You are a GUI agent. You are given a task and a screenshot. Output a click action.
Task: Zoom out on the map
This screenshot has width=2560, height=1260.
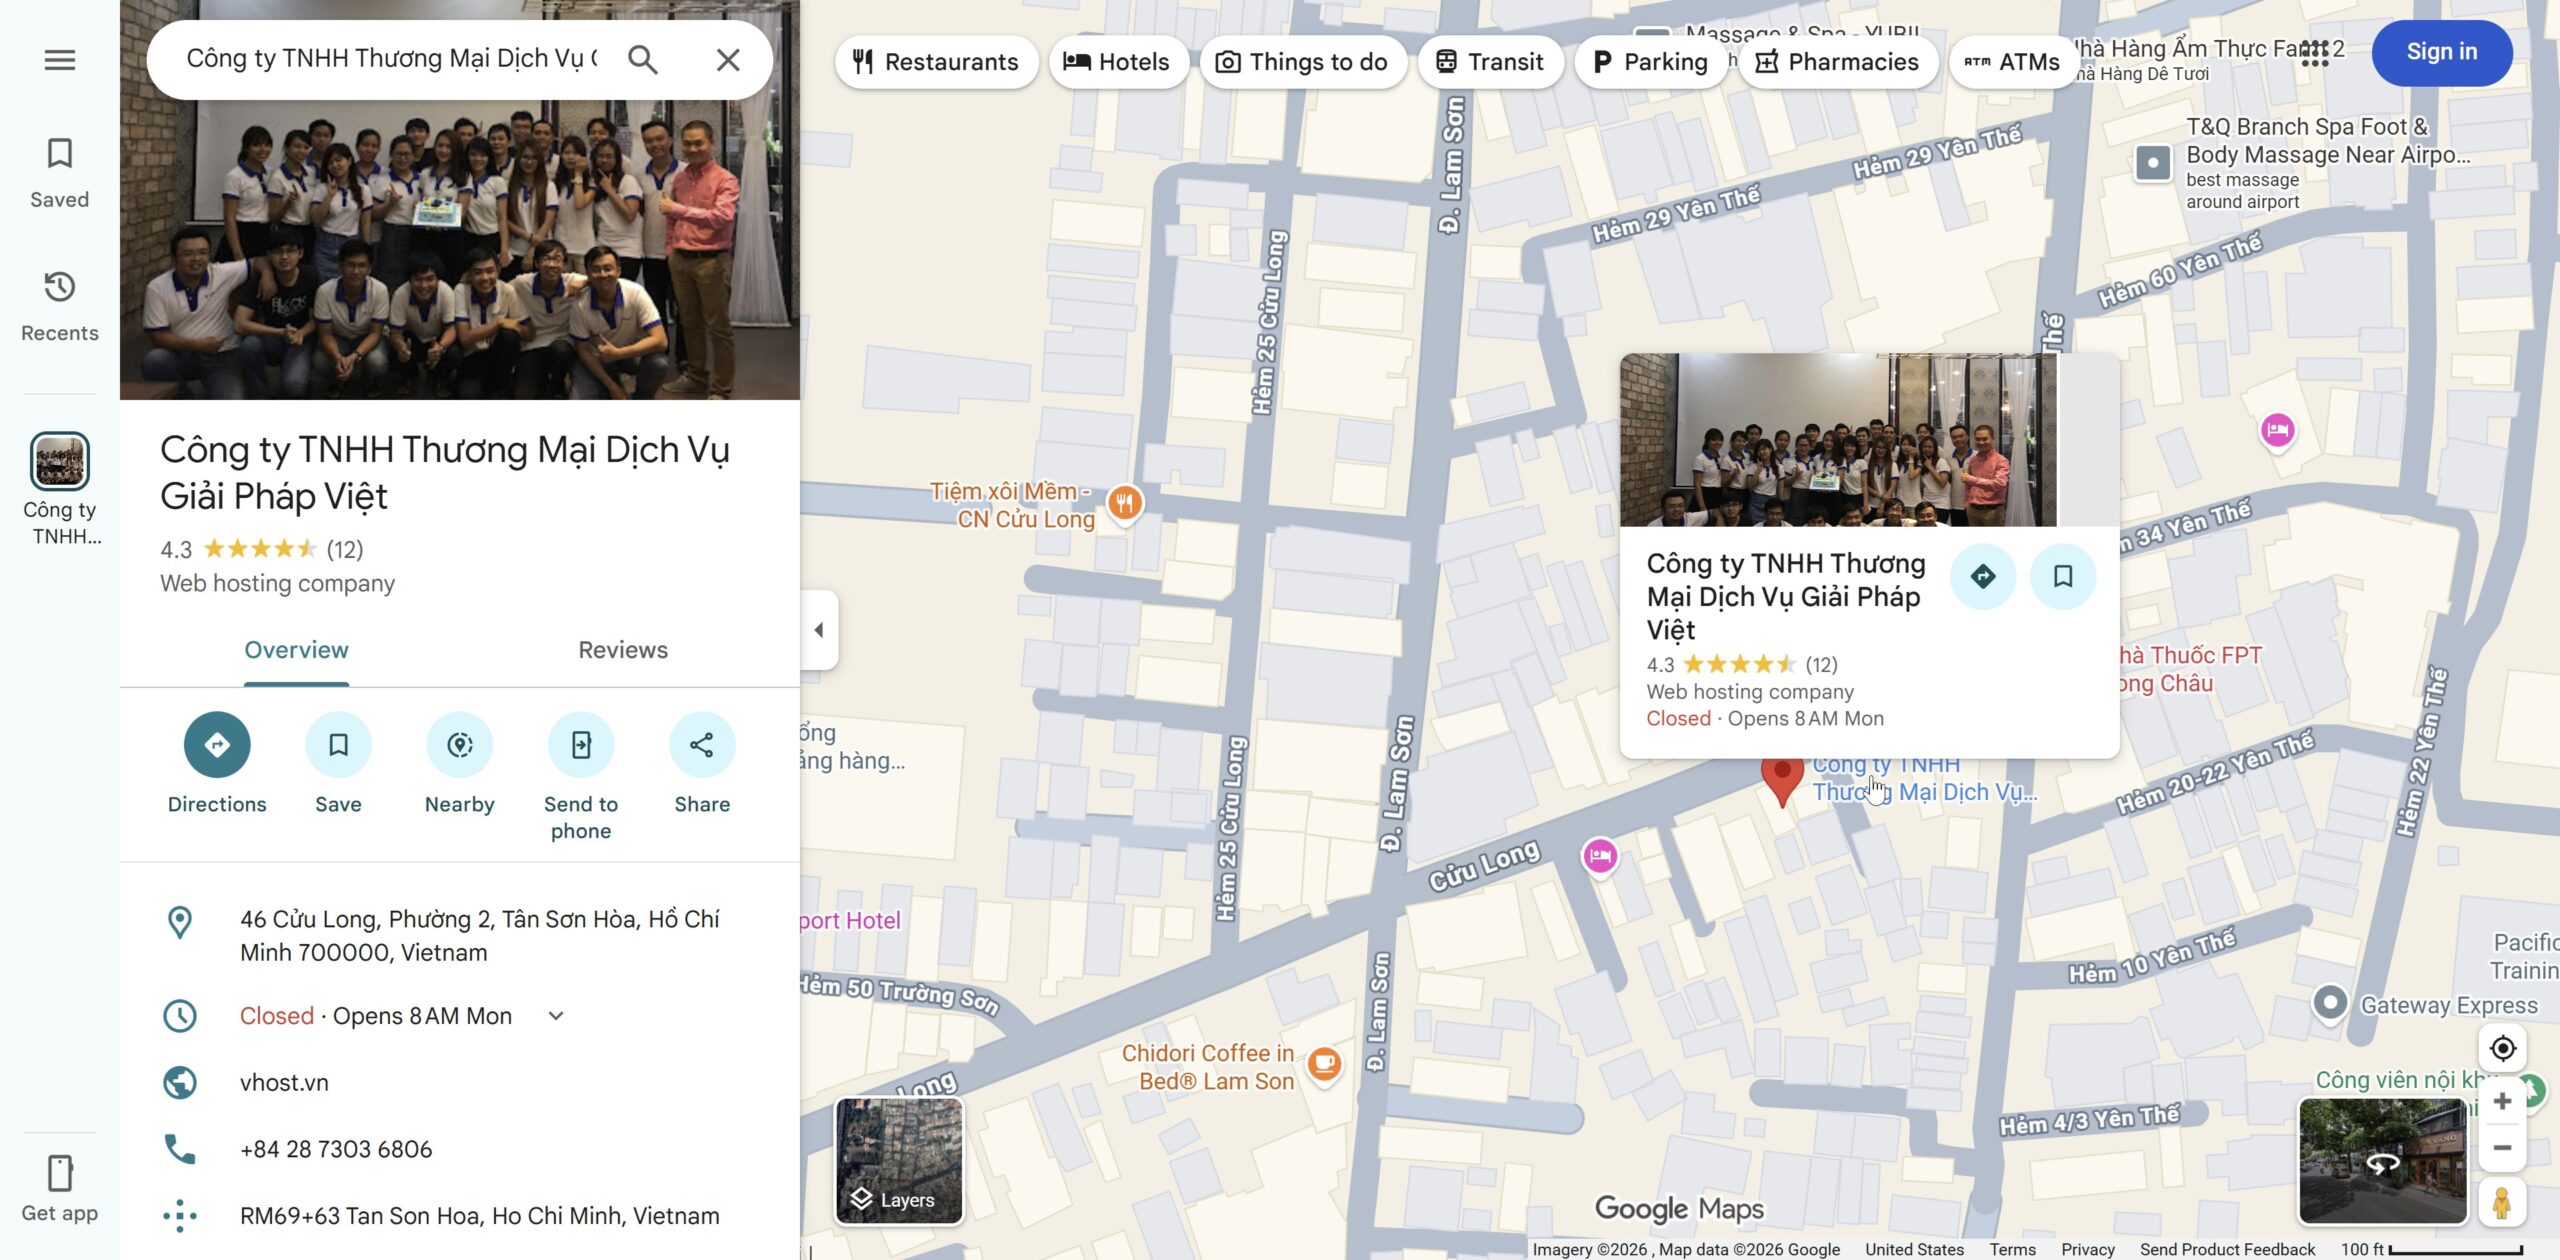pos(2502,1147)
